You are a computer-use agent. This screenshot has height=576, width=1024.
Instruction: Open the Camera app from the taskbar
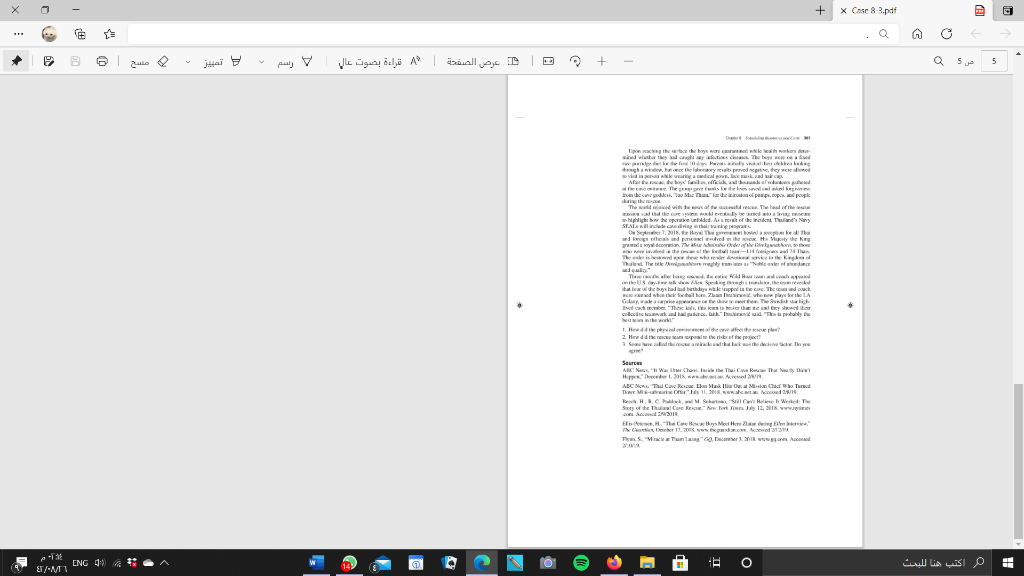pyautogui.click(x=547, y=562)
